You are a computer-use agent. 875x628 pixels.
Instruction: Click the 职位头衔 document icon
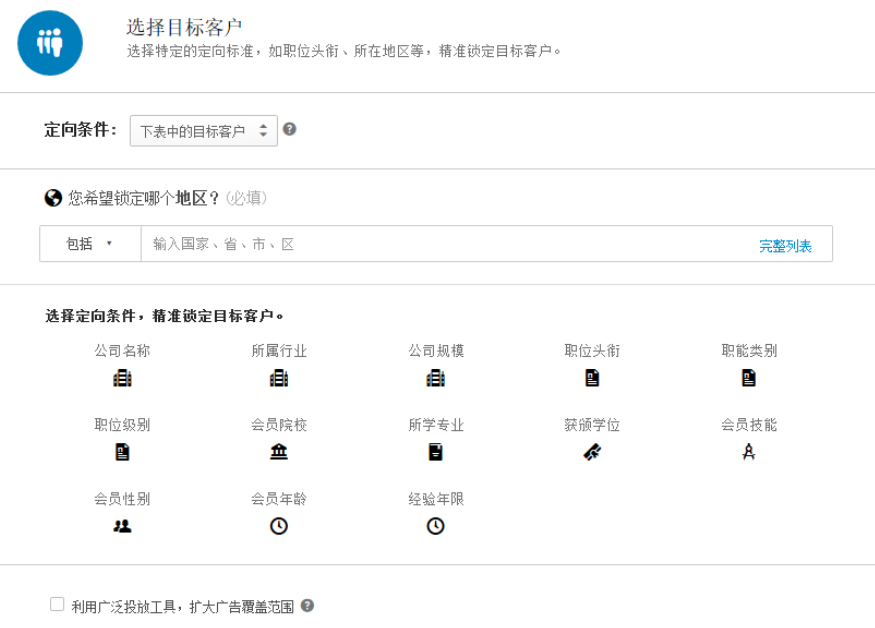(x=592, y=378)
